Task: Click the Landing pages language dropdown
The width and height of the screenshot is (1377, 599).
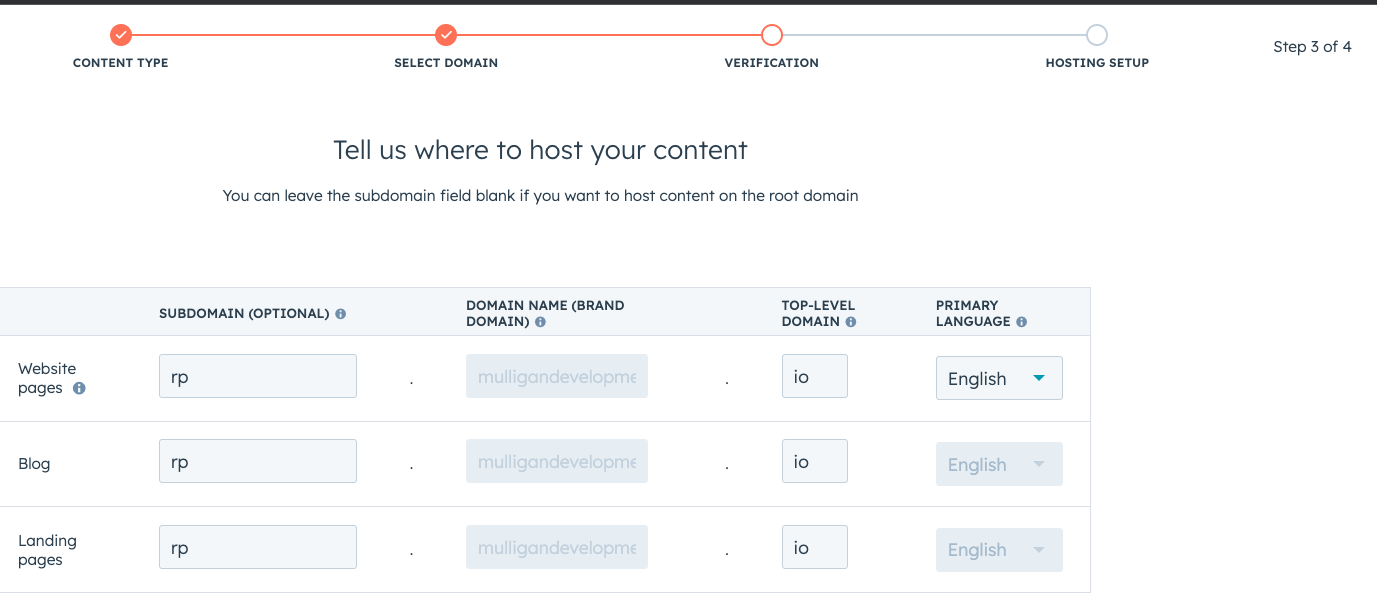Action: (998, 549)
